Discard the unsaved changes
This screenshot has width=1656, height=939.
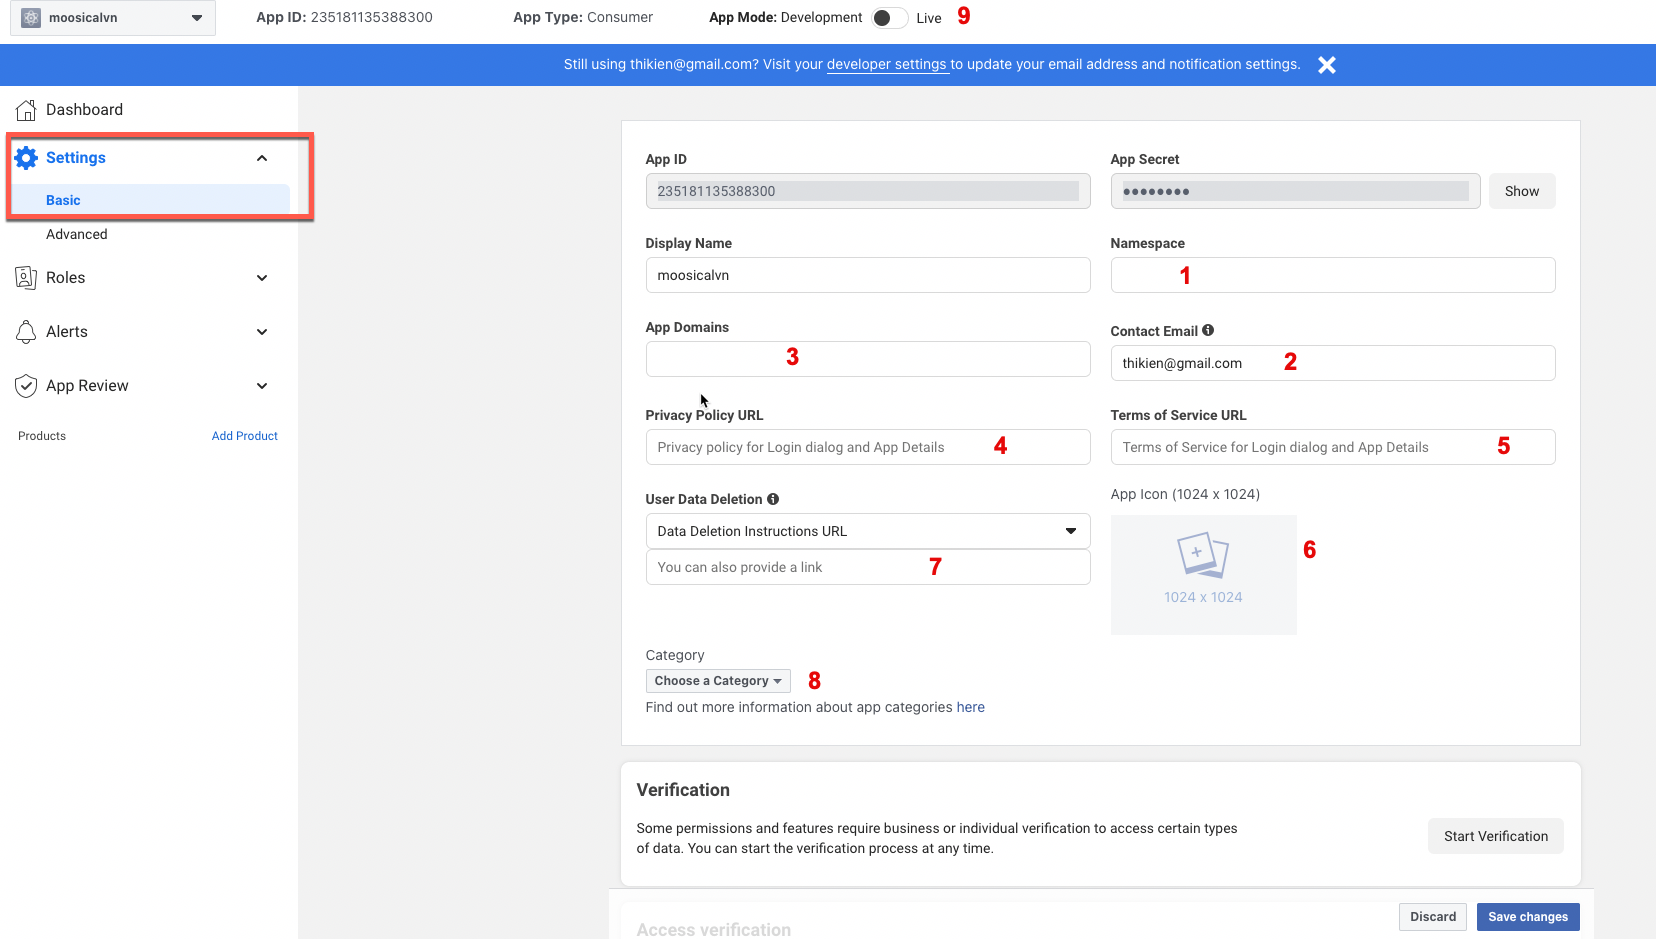(1433, 917)
